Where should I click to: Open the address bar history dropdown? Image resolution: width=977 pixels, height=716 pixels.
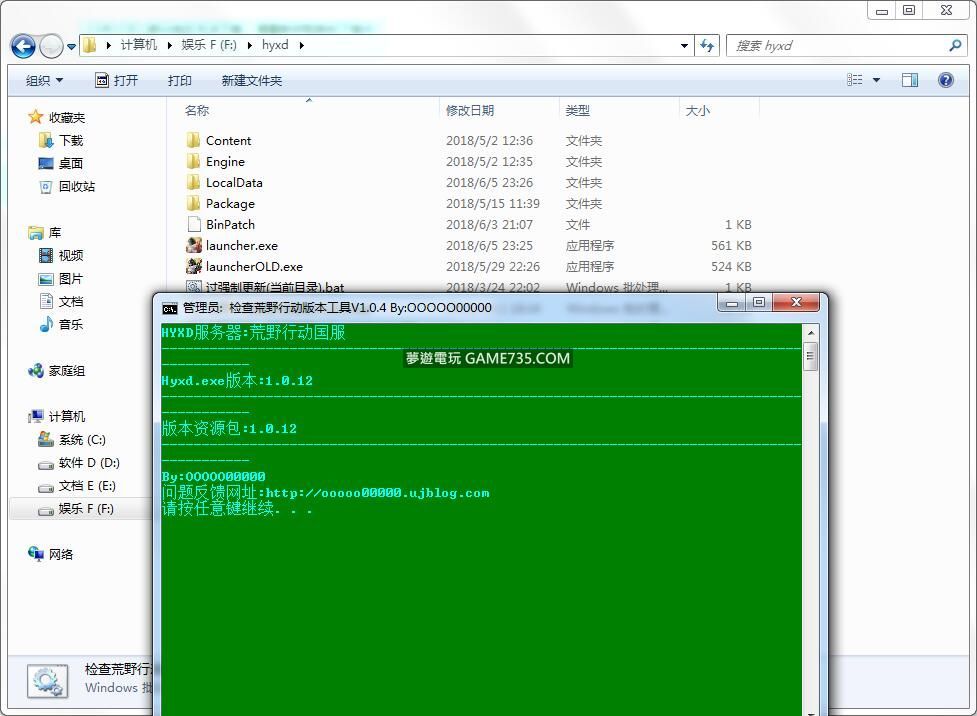point(684,45)
